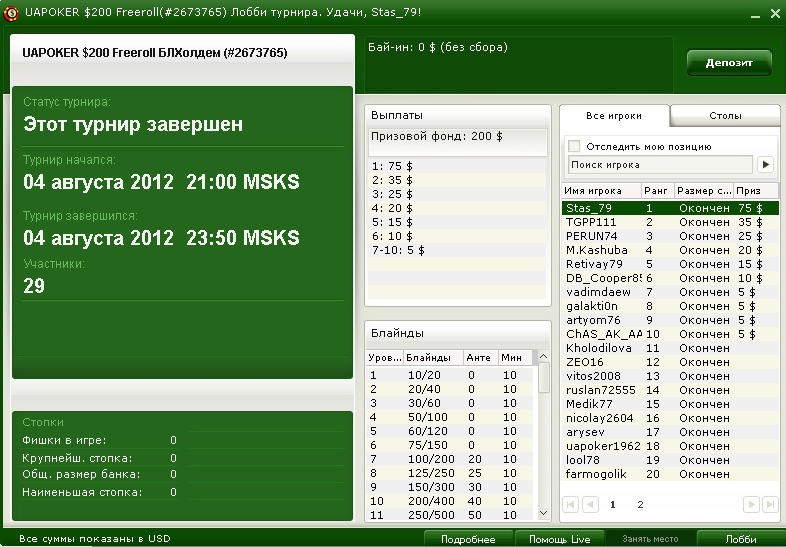This screenshot has width=786, height=547.
Task: Sort by 'Приз' column header
Action: (x=756, y=191)
